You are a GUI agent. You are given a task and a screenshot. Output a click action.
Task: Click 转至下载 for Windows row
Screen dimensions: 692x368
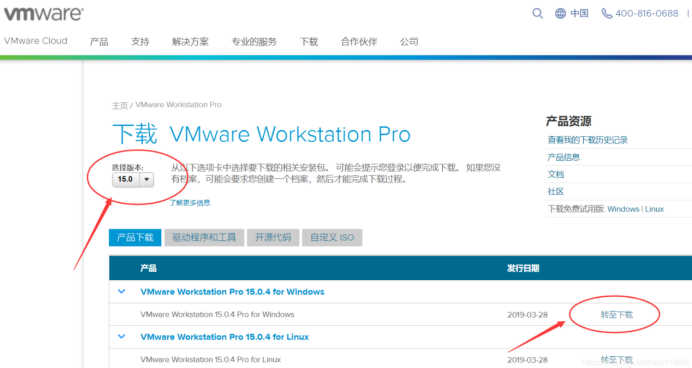(x=617, y=315)
